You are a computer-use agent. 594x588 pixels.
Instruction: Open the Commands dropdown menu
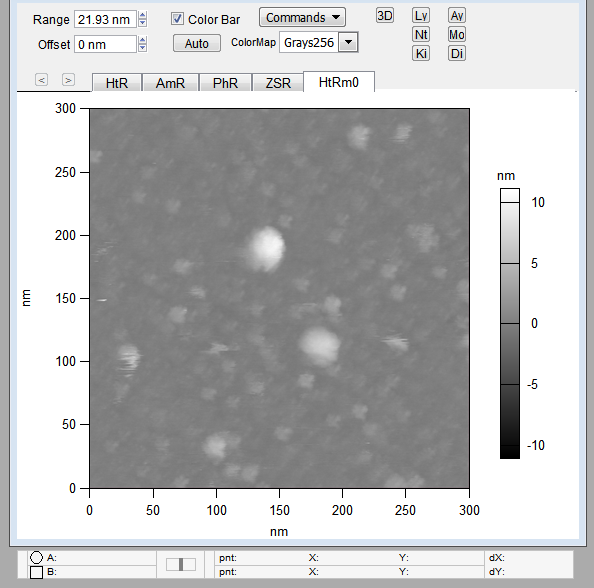[x=302, y=17]
